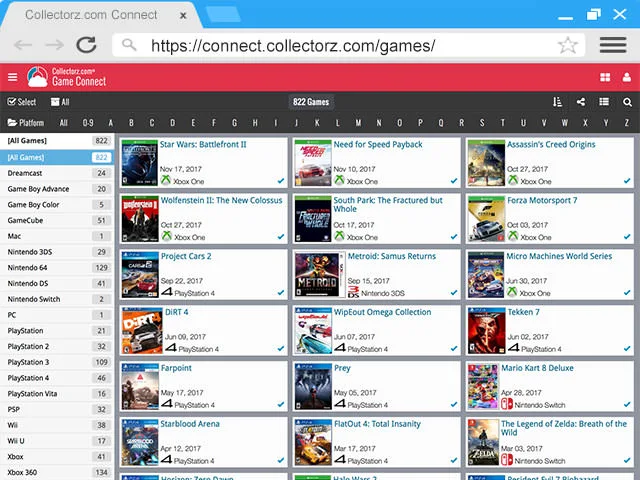Viewport: 640px width, 480px height.
Task: Open the Starblood Arena cover thumbnail
Action: pos(140,442)
